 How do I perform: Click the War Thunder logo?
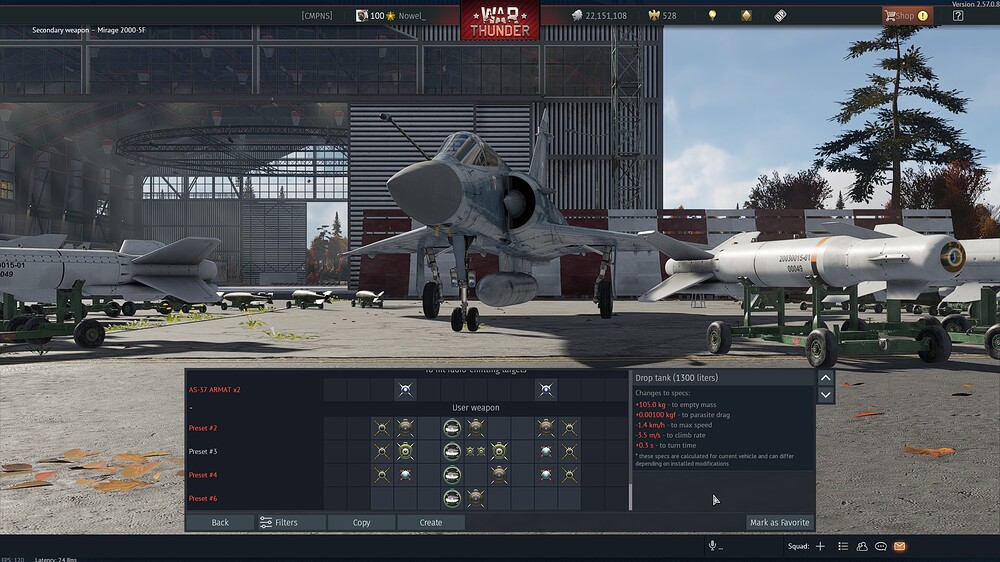(x=500, y=20)
